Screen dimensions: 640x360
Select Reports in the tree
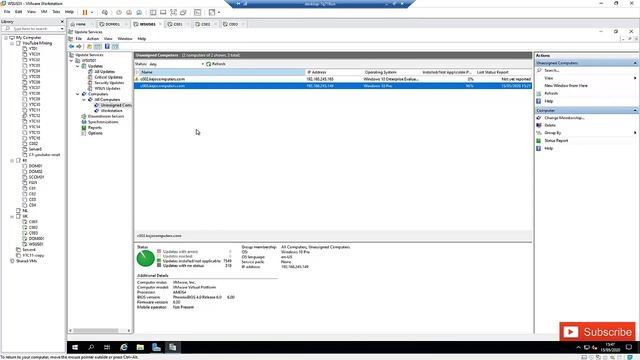[x=95, y=128]
